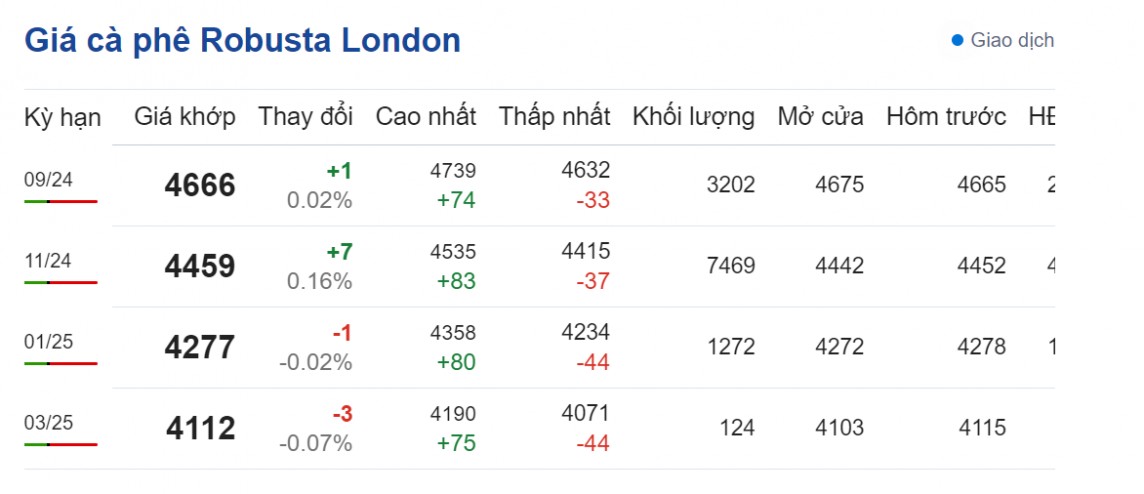Click the Thay đổi column header
Screen dimensions: 1144x494
305,116
